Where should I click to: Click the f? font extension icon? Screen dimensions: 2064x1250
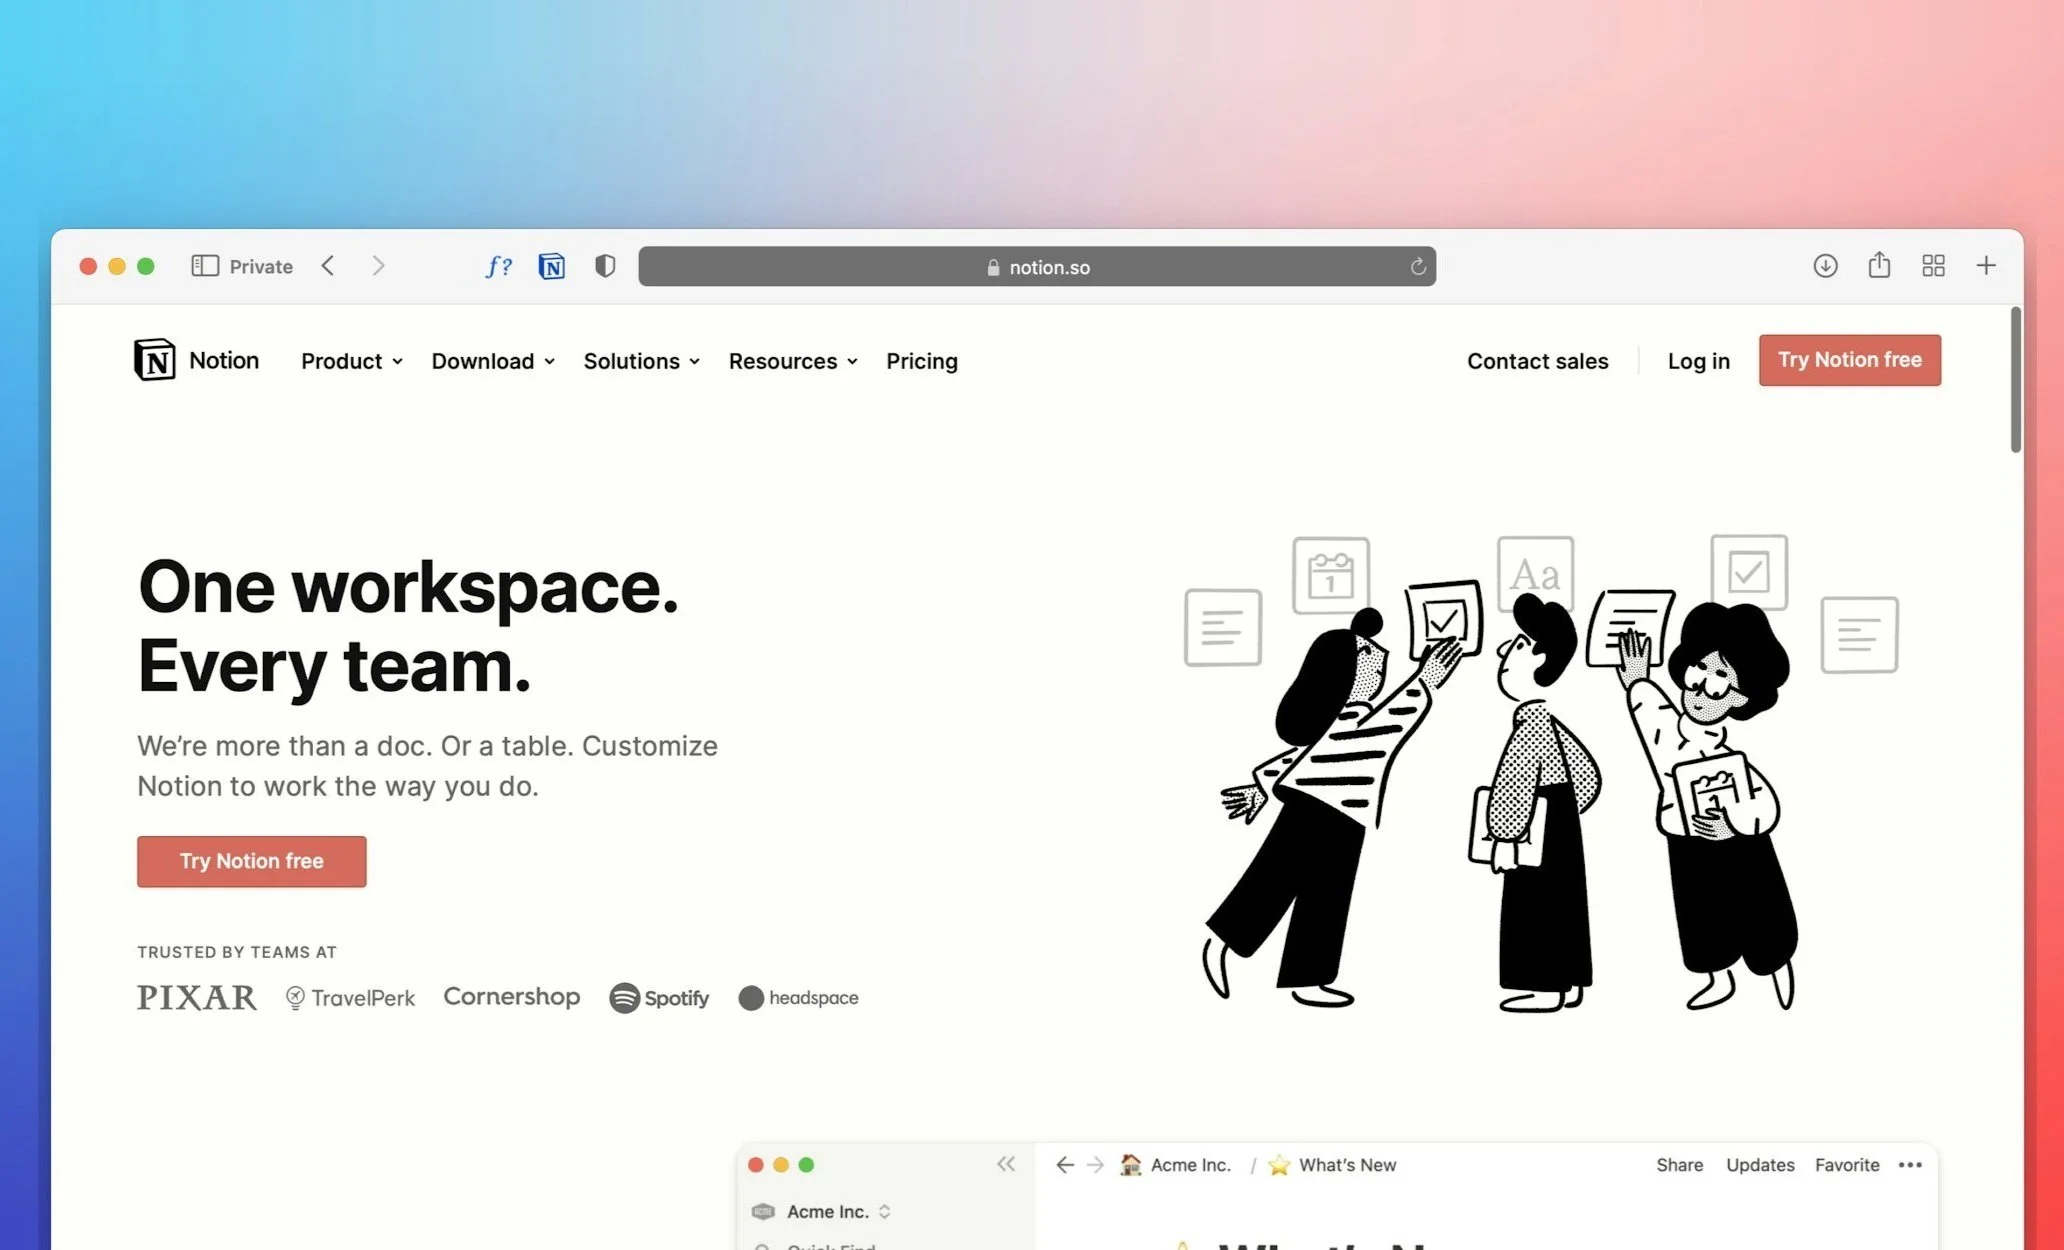498,266
